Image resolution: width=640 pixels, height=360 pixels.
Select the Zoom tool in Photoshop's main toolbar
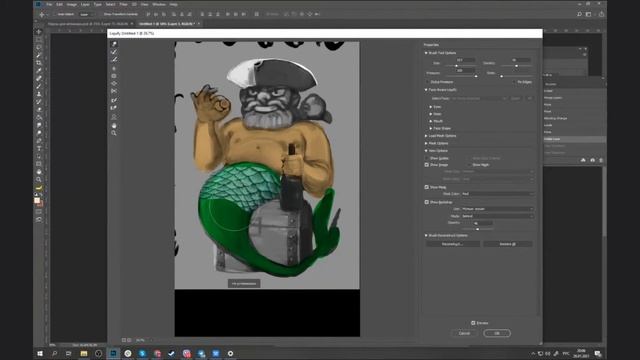click(x=39, y=179)
